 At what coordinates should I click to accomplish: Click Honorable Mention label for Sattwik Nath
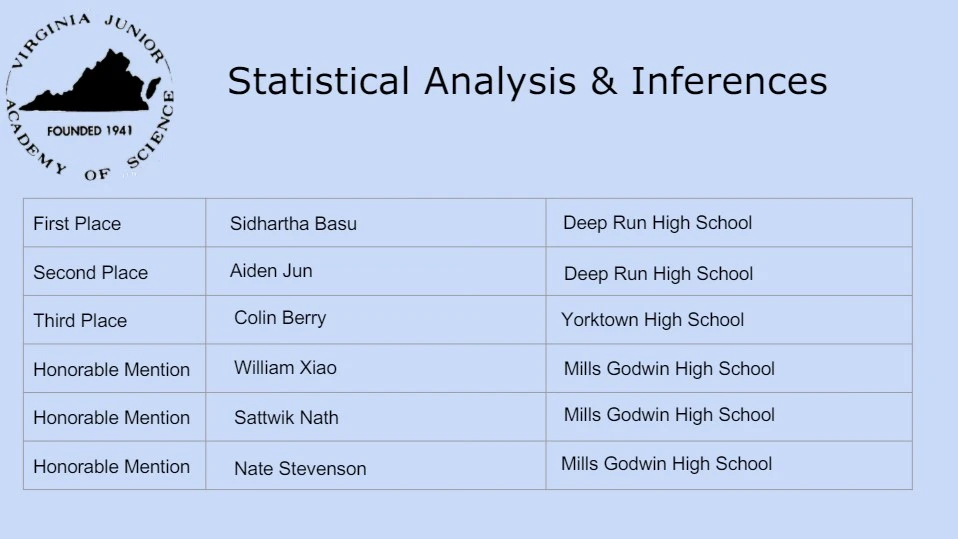111,418
